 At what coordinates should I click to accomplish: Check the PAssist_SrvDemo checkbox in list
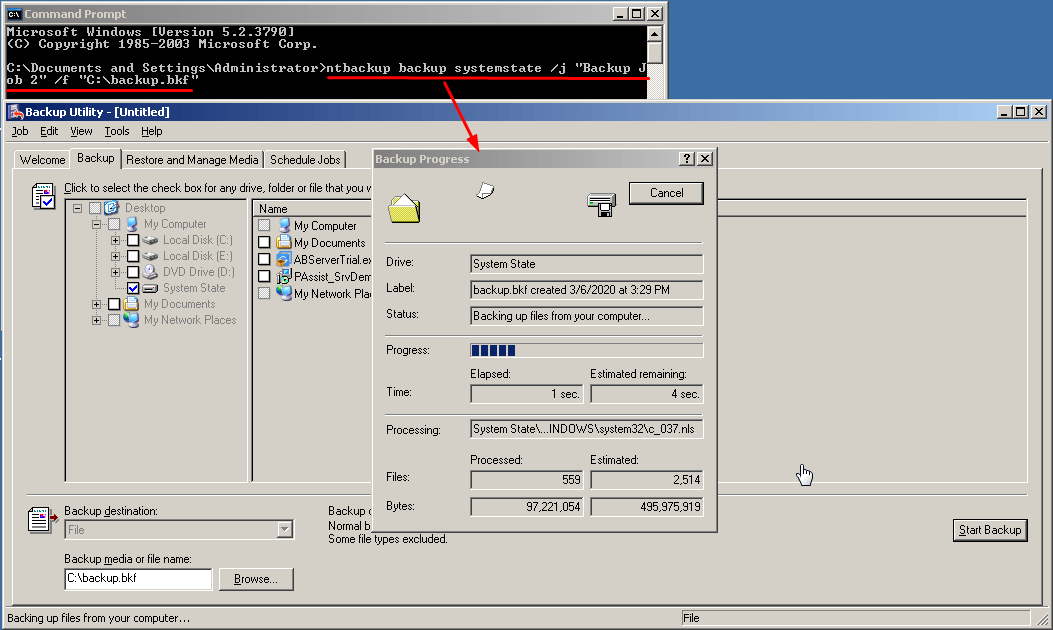[264, 276]
